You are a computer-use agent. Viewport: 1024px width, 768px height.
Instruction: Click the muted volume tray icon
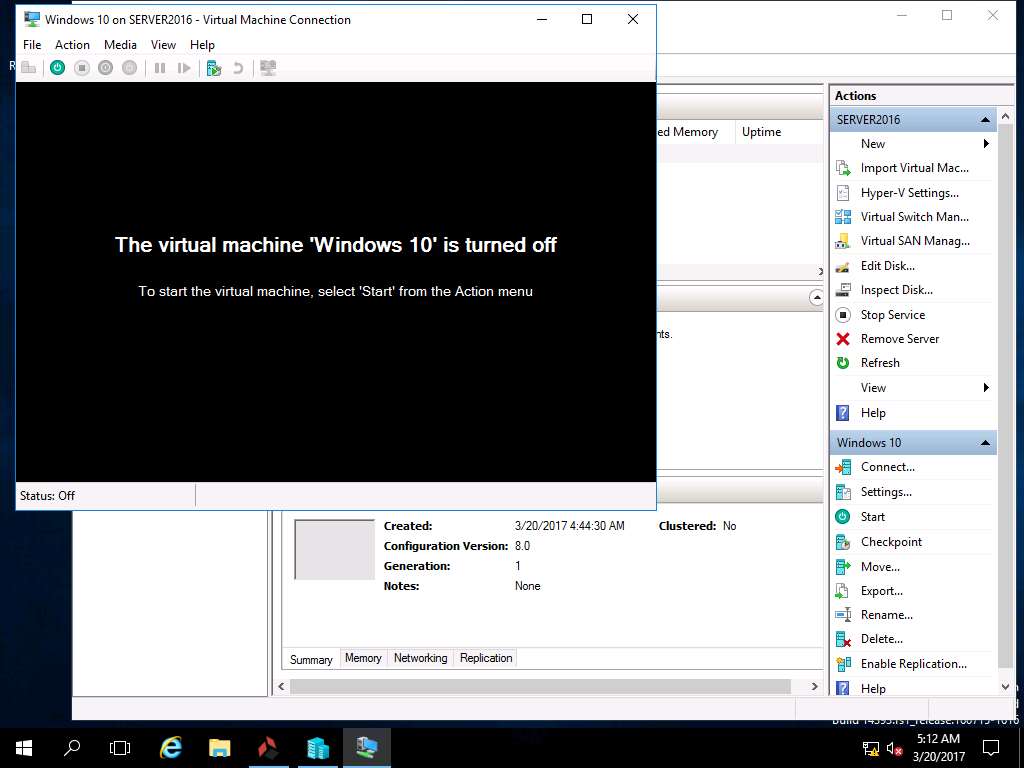(894, 748)
